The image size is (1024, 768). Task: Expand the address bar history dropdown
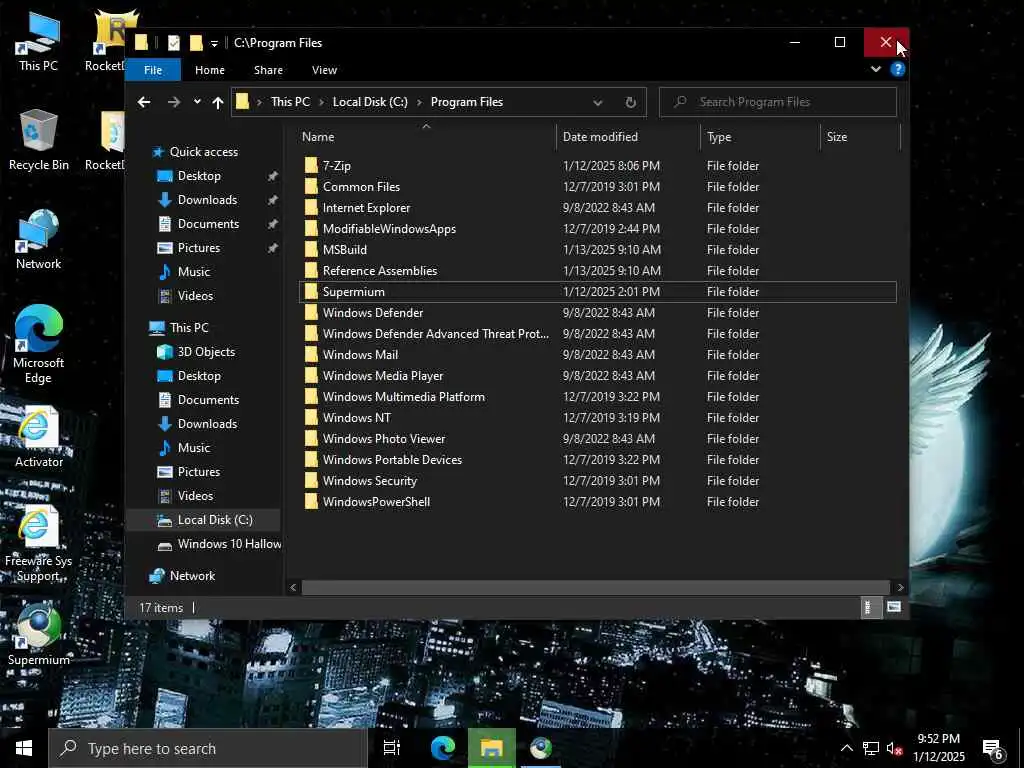coord(597,102)
